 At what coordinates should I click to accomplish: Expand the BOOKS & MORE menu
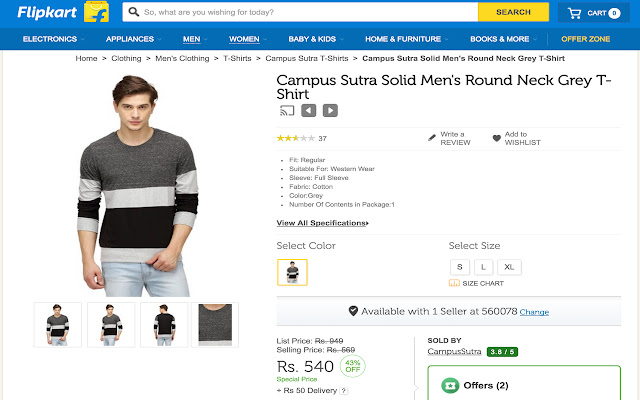pos(503,39)
